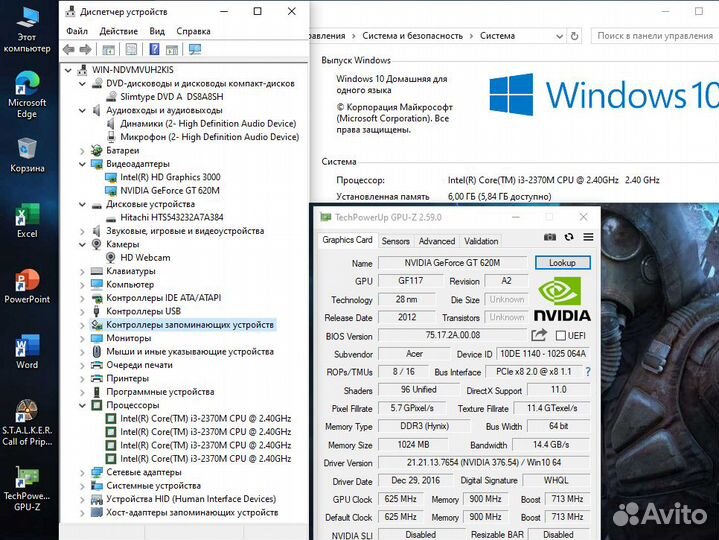The width and height of the screenshot is (719, 540).
Task: Open the Вид menu
Action: click(x=157, y=31)
